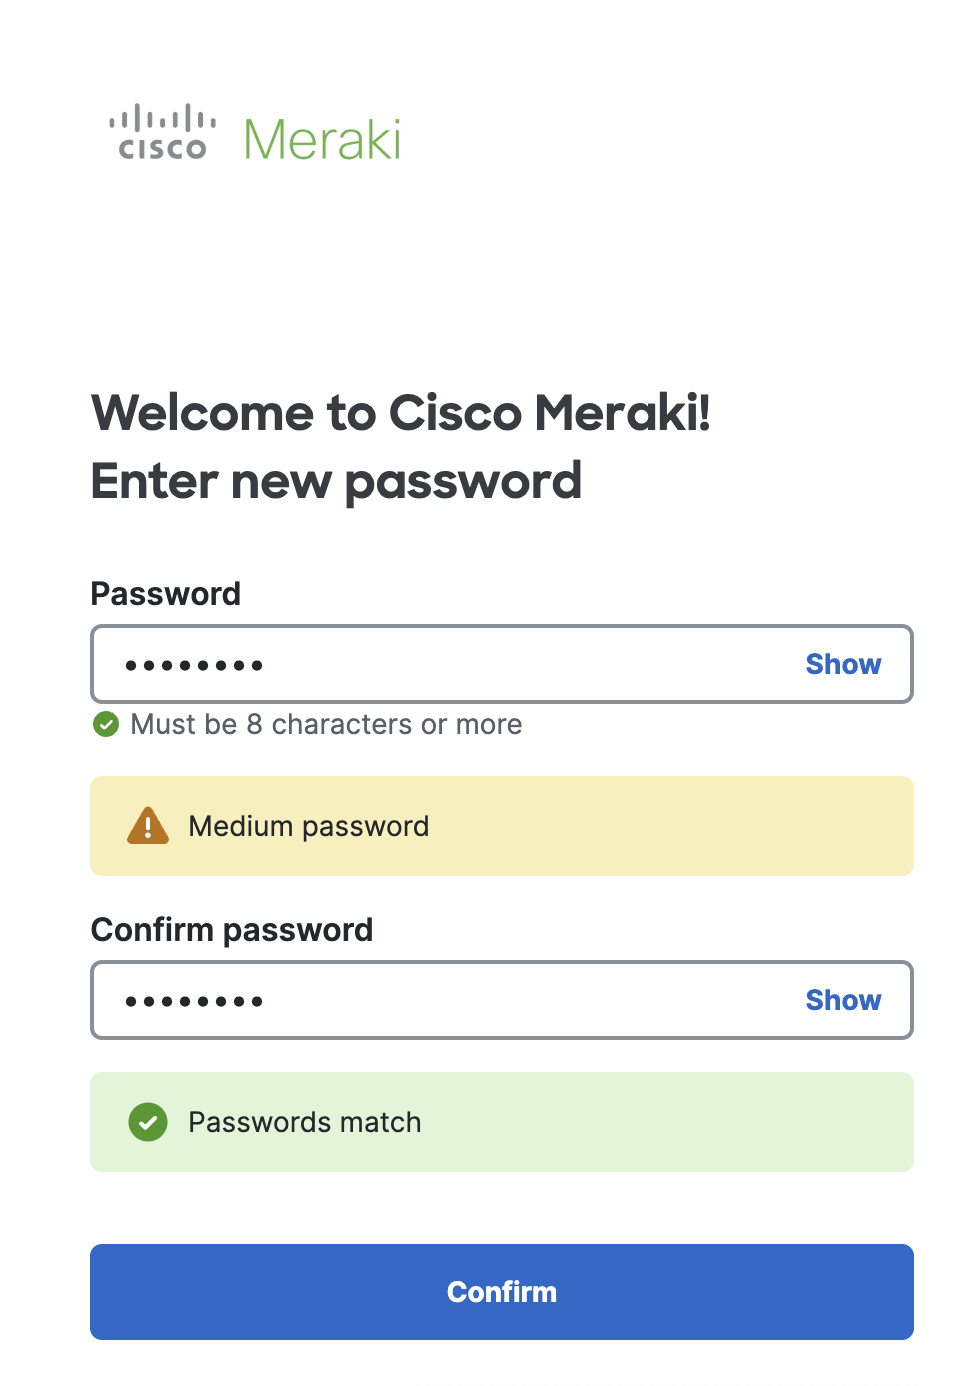
Task: Focus the Password input field
Action: 502,664
